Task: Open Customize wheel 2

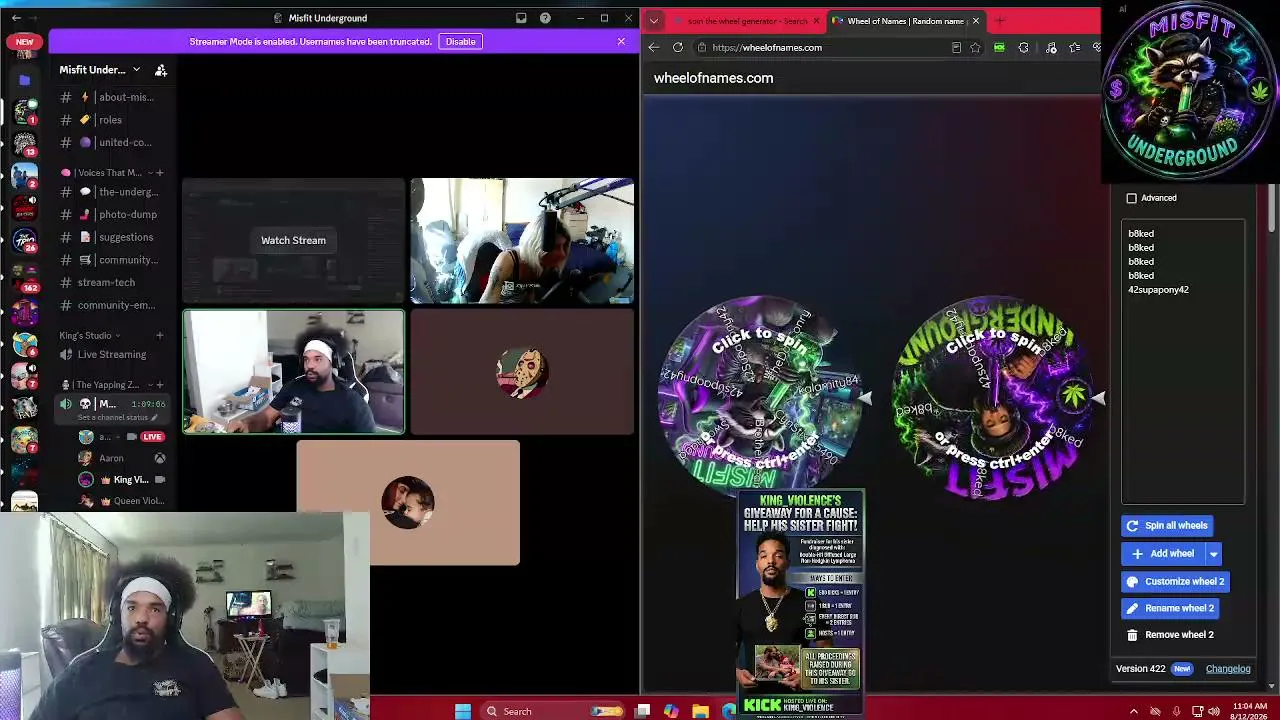Action: (1175, 582)
